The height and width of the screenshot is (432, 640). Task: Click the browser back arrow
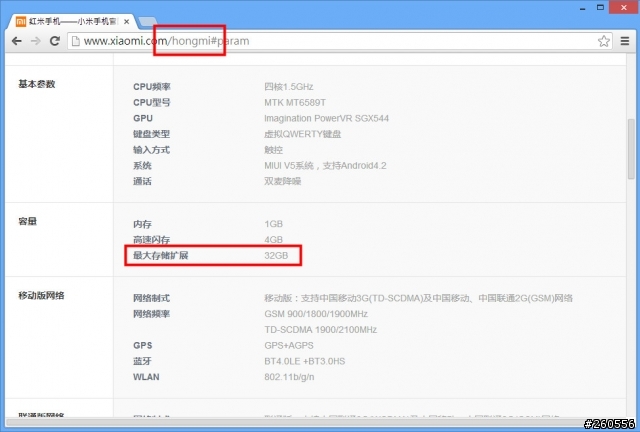pos(16,41)
